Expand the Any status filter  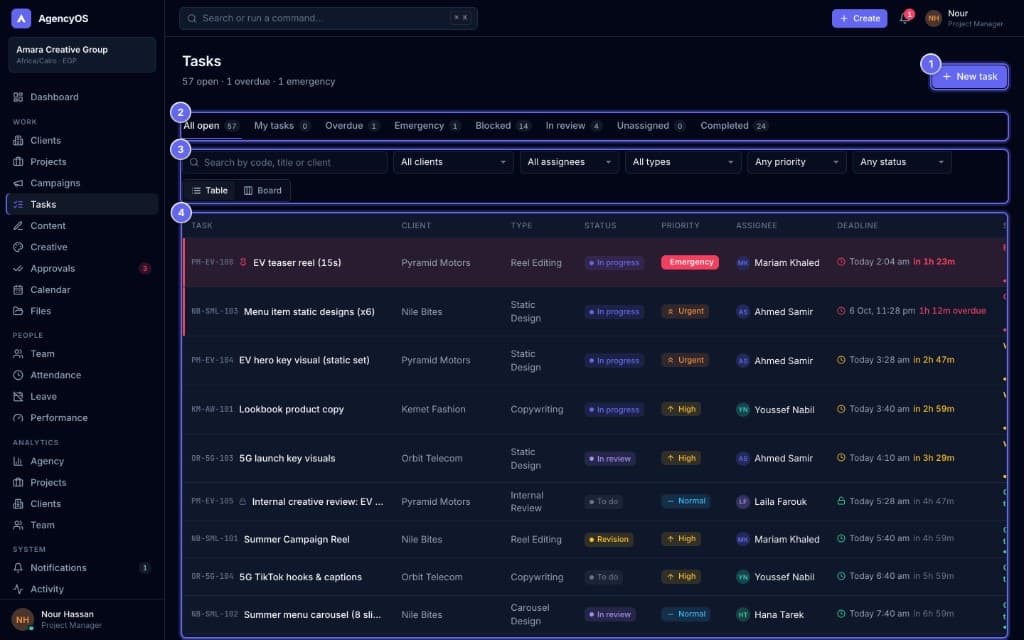pos(902,162)
